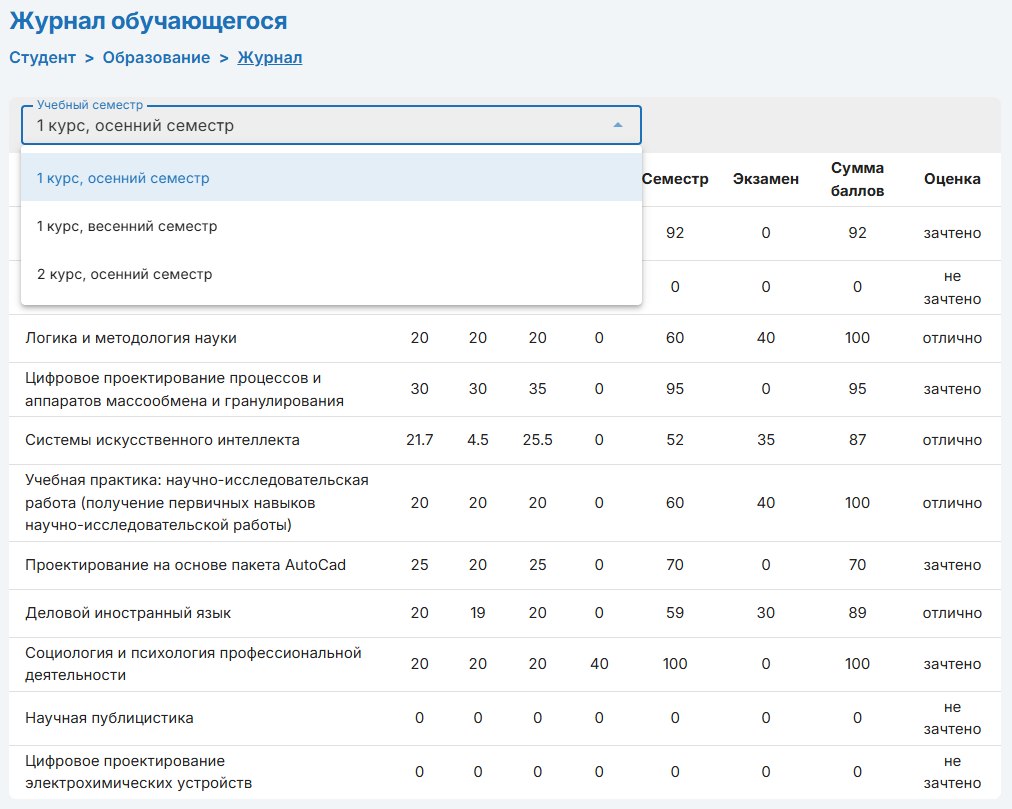Select '1 курс, весенний семестр' option
Screen dimensions: 1012x809
(127, 227)
